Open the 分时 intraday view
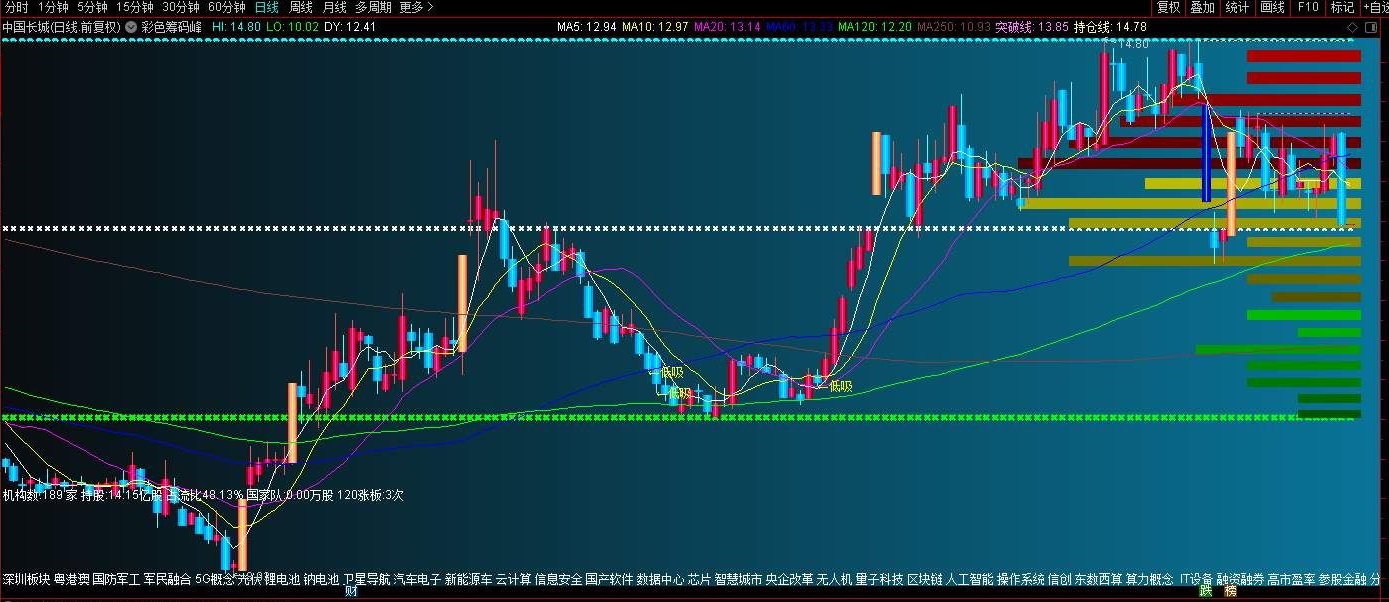 [x=17, y=7]
